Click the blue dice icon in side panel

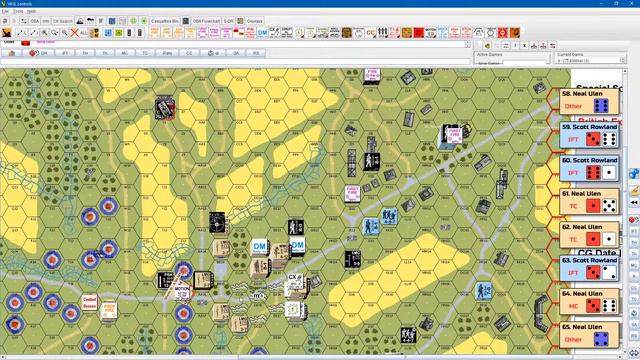[x=634, y=174]
